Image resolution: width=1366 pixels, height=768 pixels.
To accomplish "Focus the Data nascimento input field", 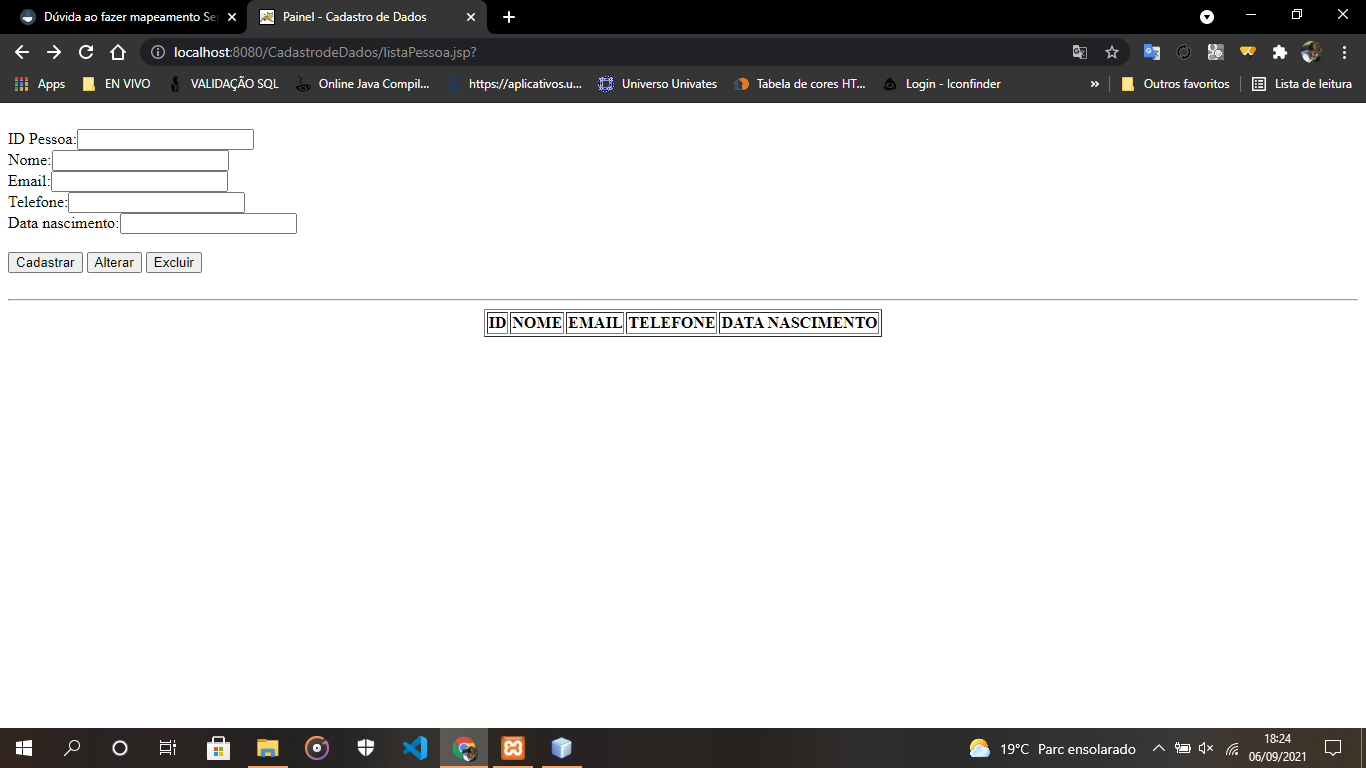I will (x=208, y=223).
